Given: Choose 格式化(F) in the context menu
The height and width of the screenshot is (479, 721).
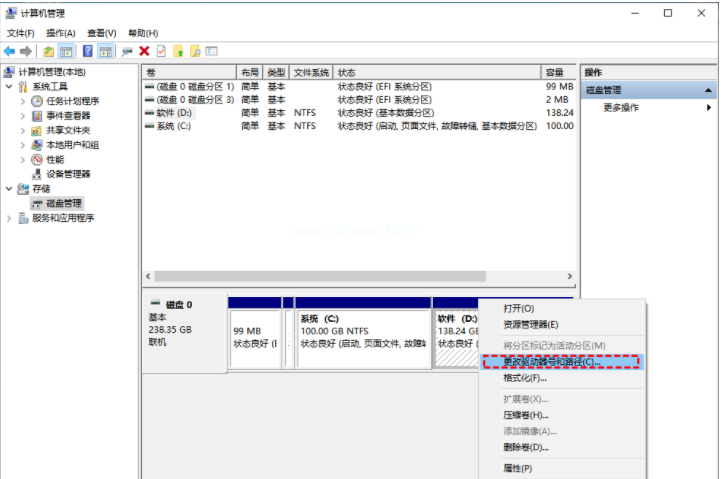Looking at the screenshot, I should (x=525, y=378).
